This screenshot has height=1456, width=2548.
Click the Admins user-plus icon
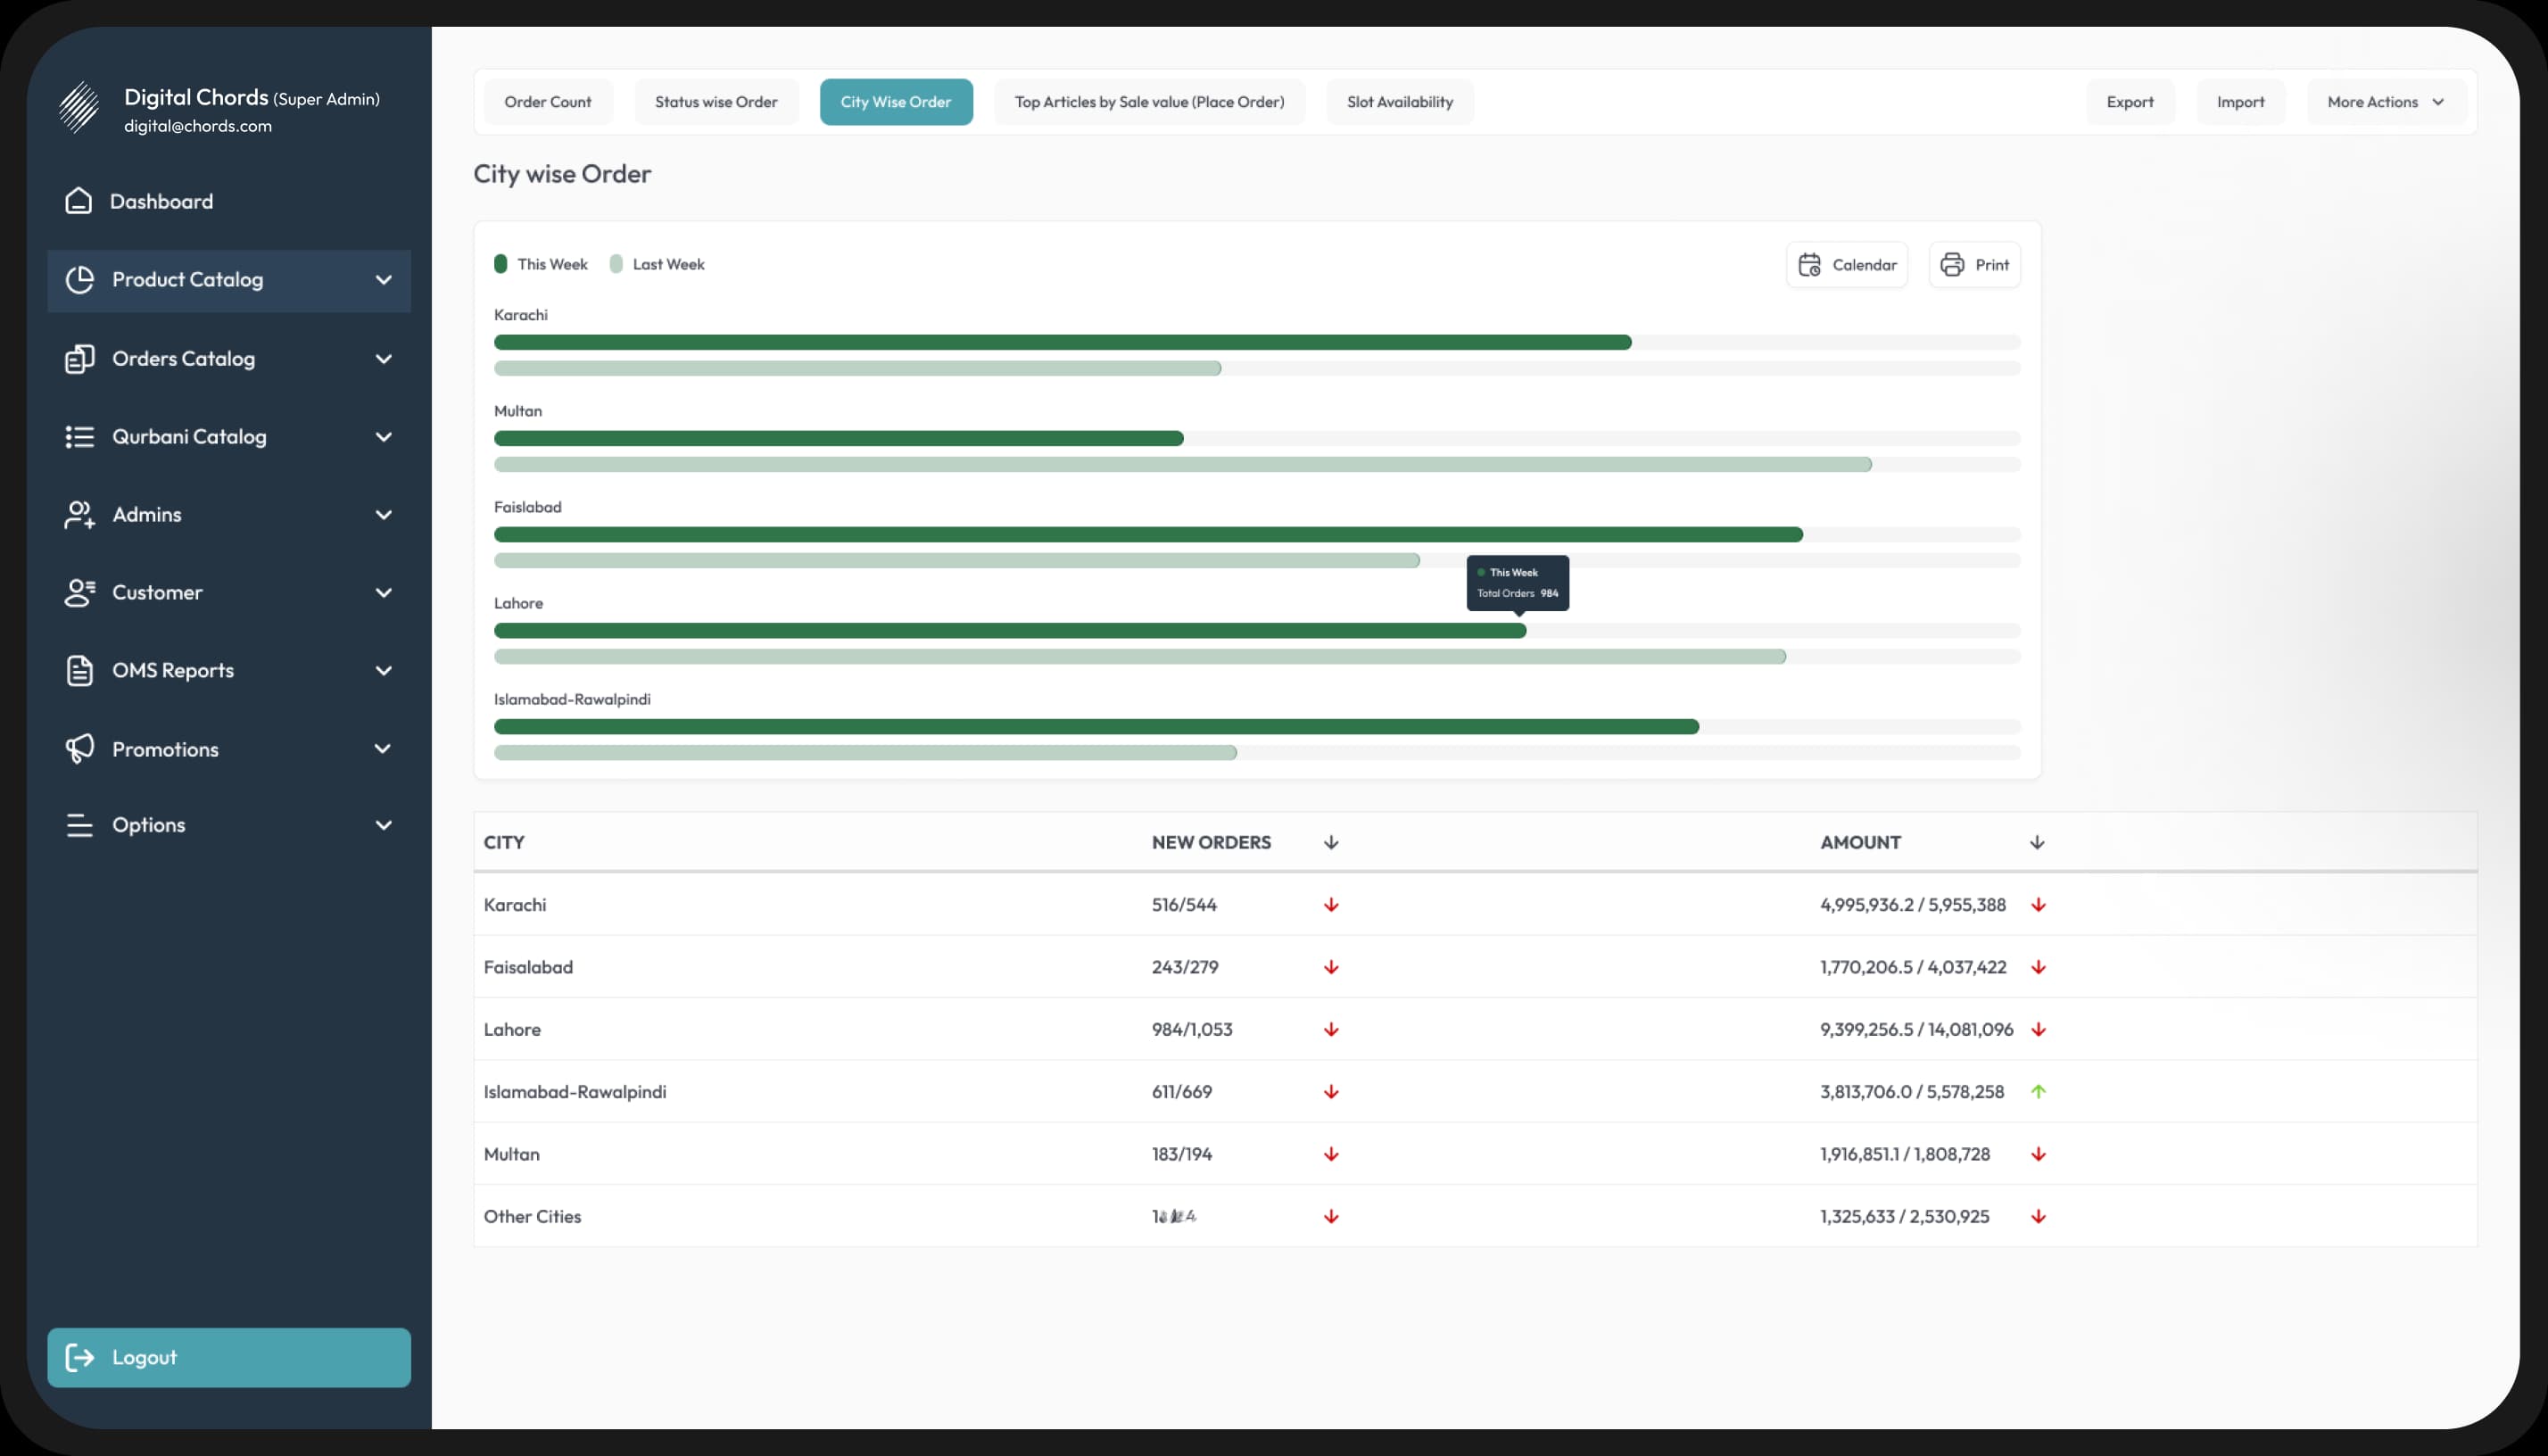80,515
